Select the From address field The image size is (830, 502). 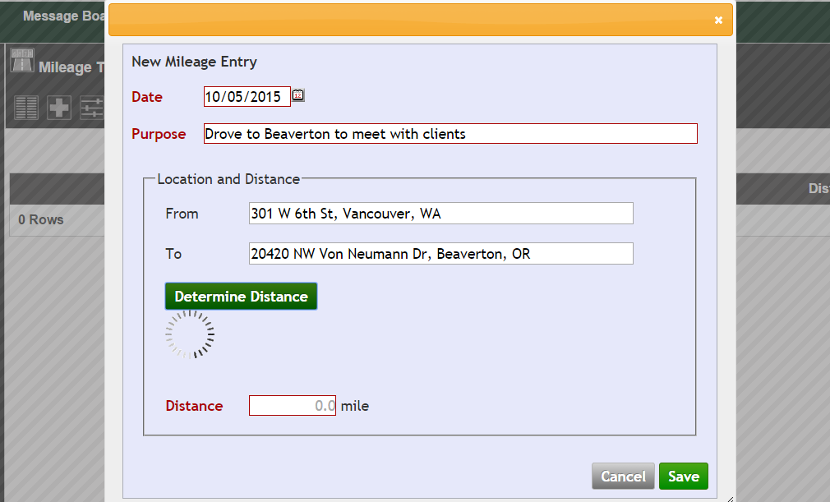440,213
